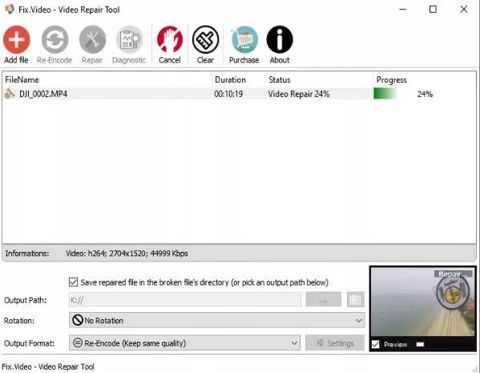The width and height of the screenshot is (480, 373).
Task: Click the FileName column header
Action: 22,80
